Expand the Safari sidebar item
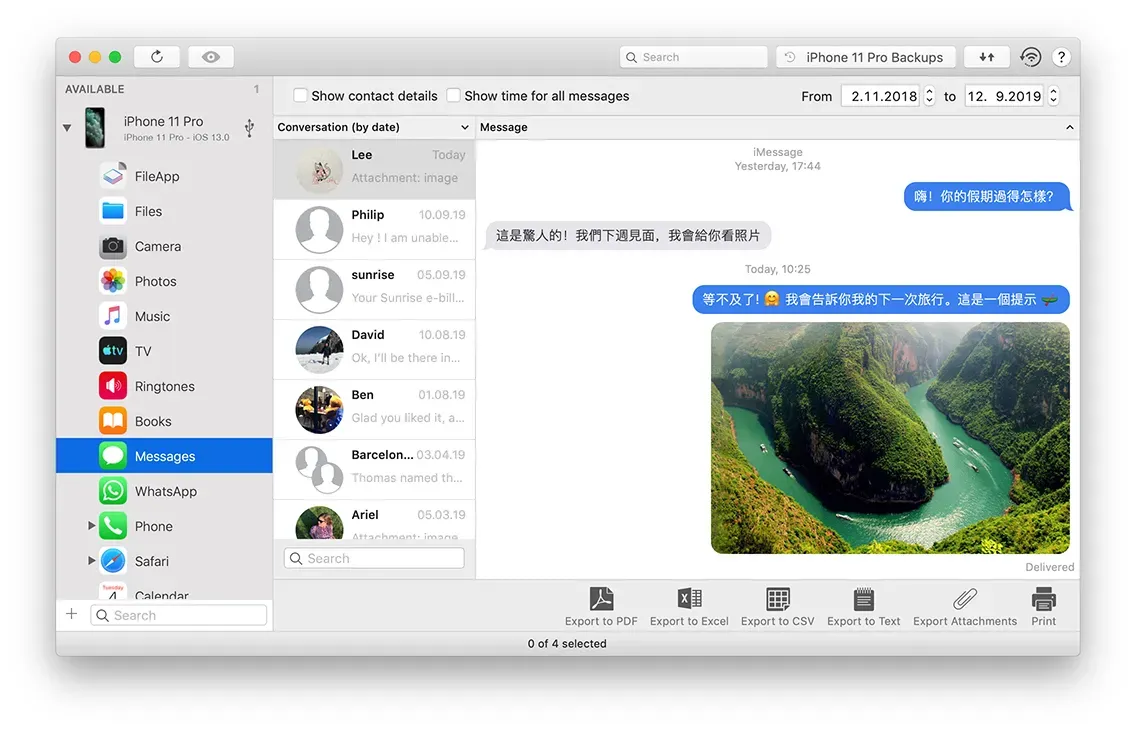 [x=91, y=560]
